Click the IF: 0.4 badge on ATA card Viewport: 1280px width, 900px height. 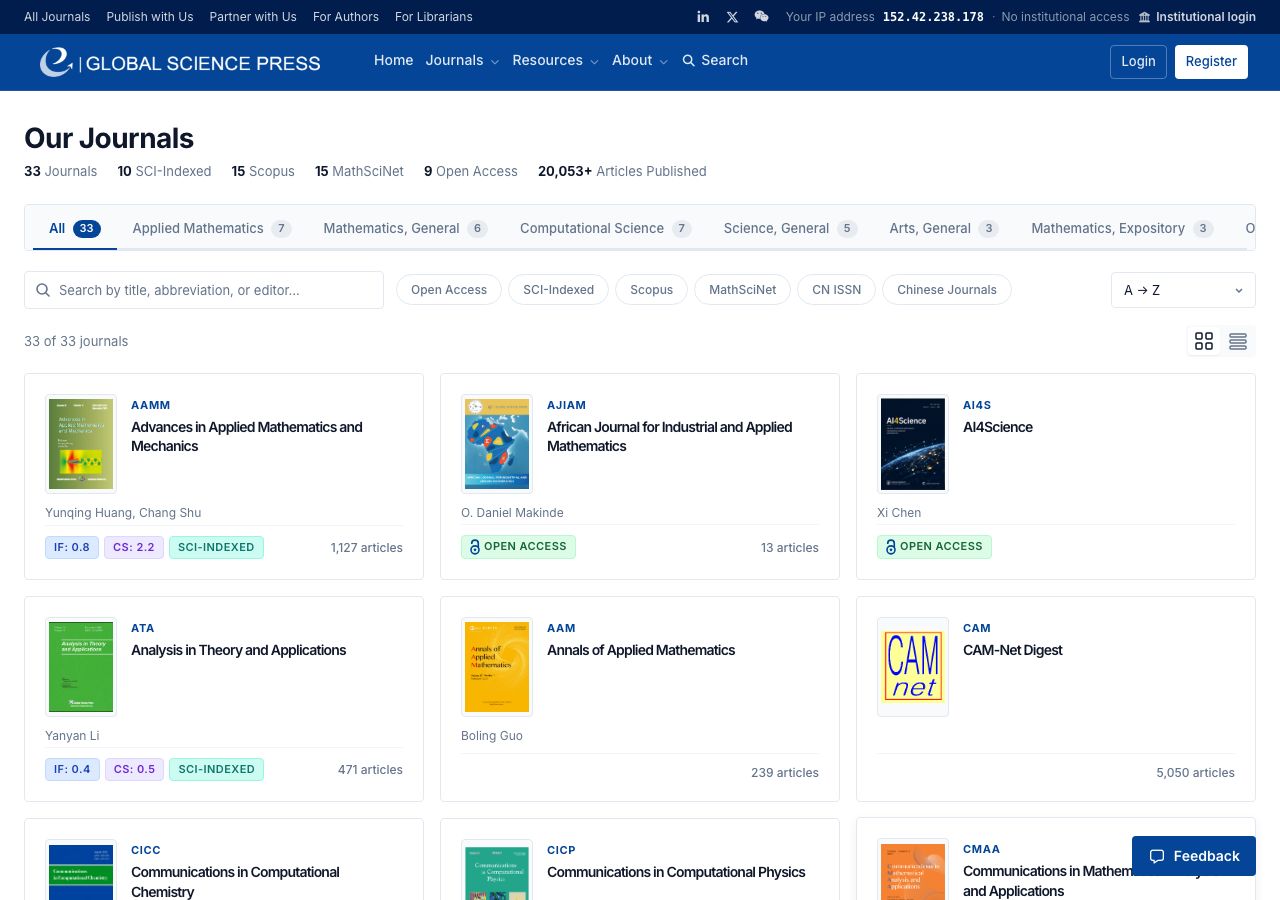72,769
